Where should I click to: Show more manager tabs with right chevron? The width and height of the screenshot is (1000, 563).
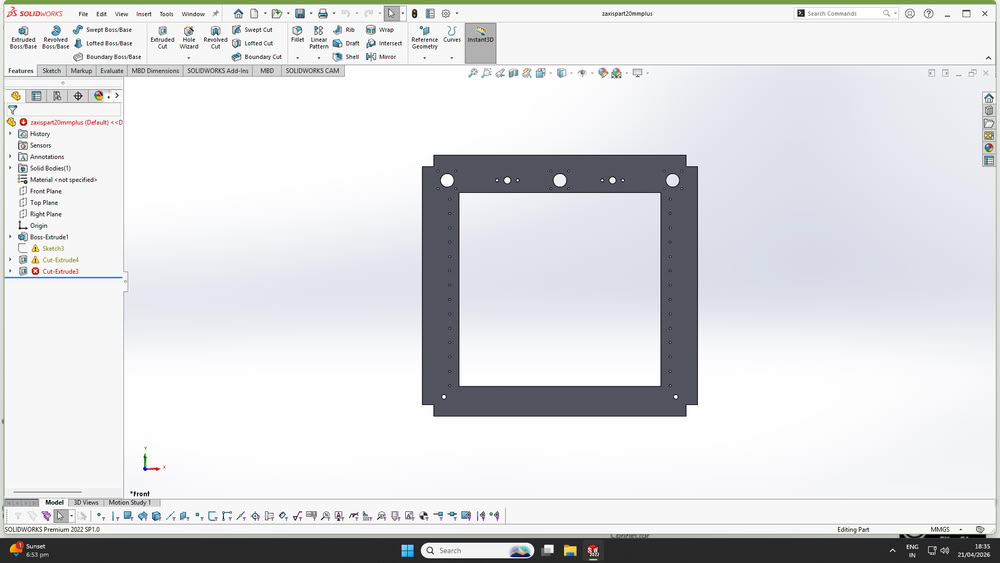[117, 96]
